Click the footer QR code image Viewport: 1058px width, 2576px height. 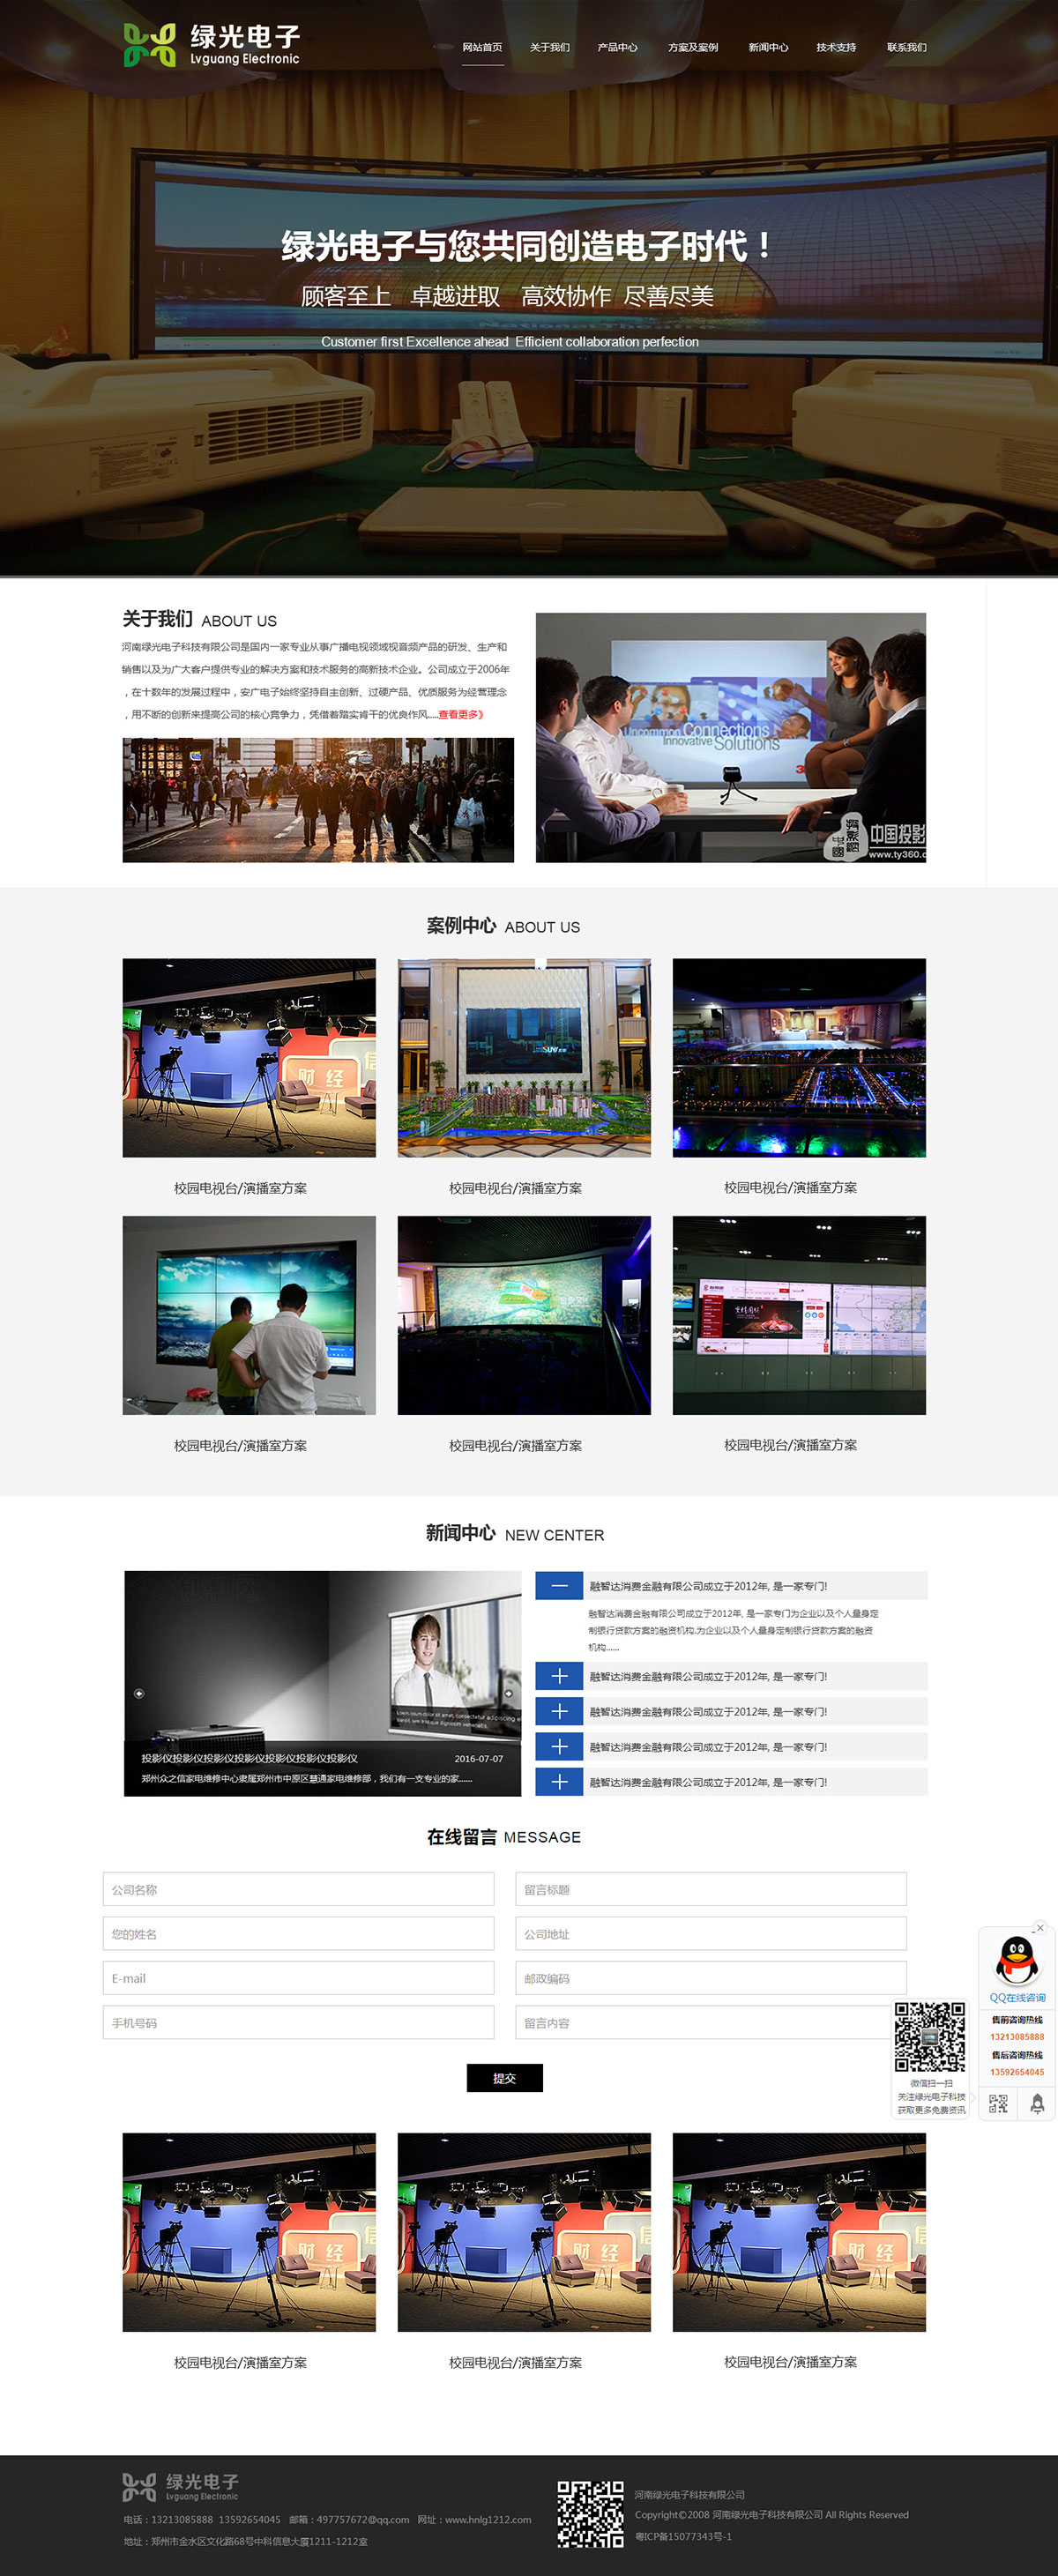[590, 2513]
